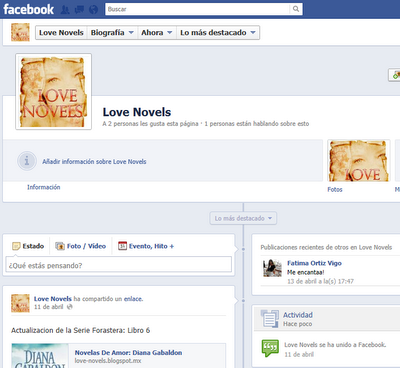
Task: Open the notifications globe icon
Action: 94,10
